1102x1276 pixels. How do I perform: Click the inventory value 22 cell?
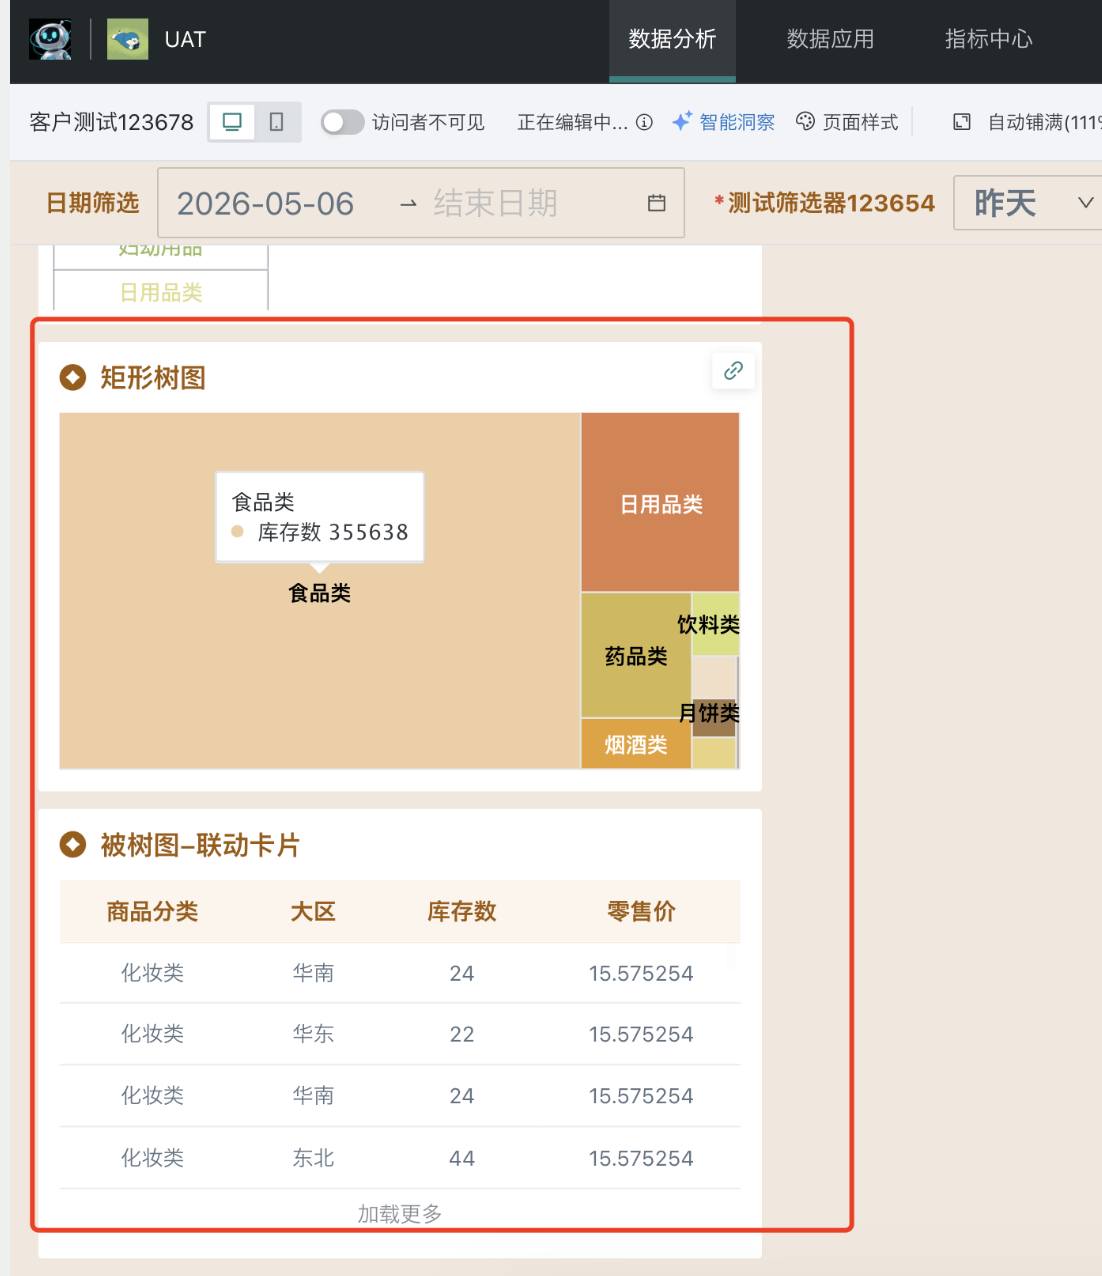(462, 1034)
